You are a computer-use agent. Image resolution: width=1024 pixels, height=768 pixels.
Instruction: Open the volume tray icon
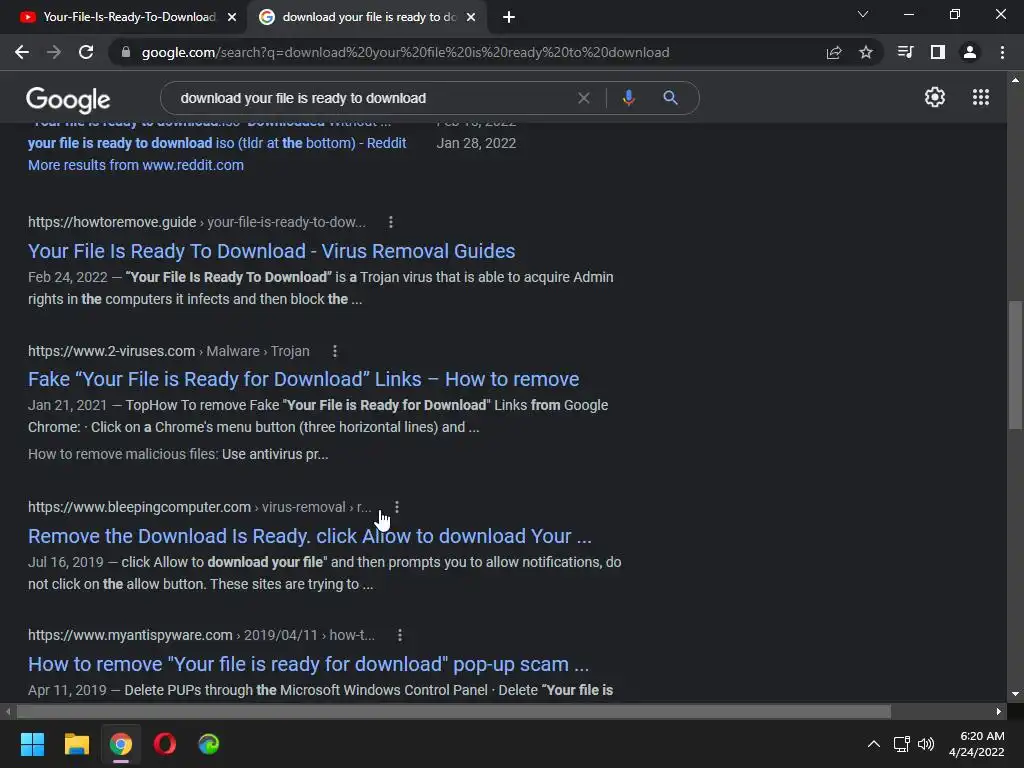pyautogui.click(x=925, y=744)
